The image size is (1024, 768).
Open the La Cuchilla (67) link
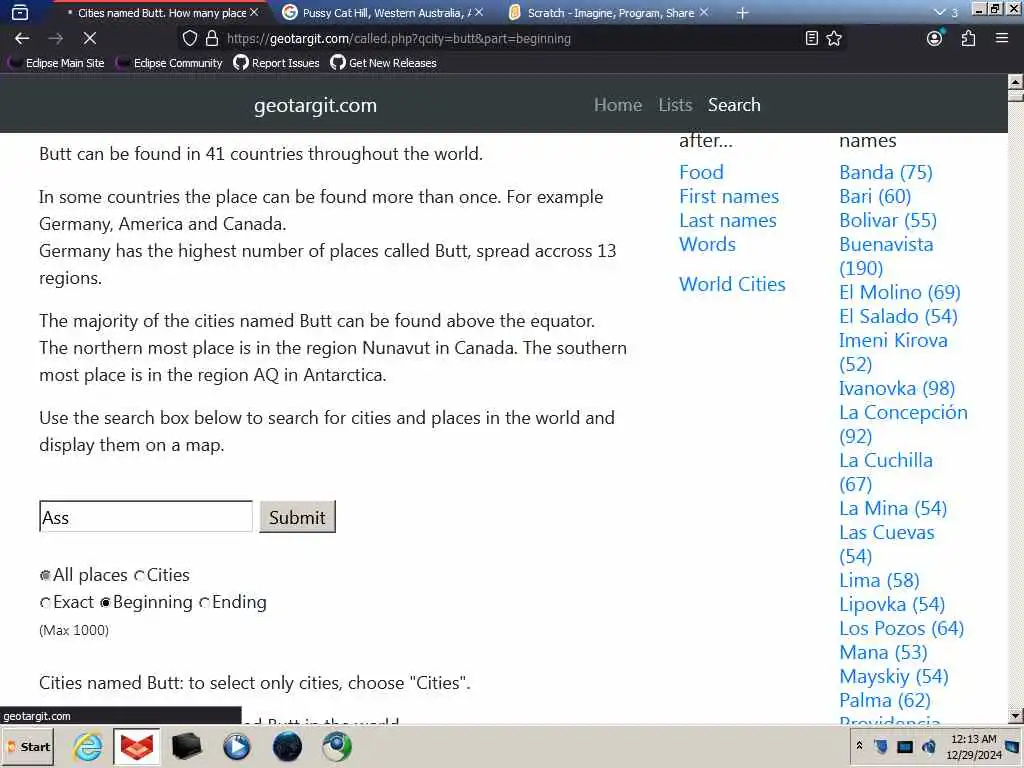[x=886, y=472]
